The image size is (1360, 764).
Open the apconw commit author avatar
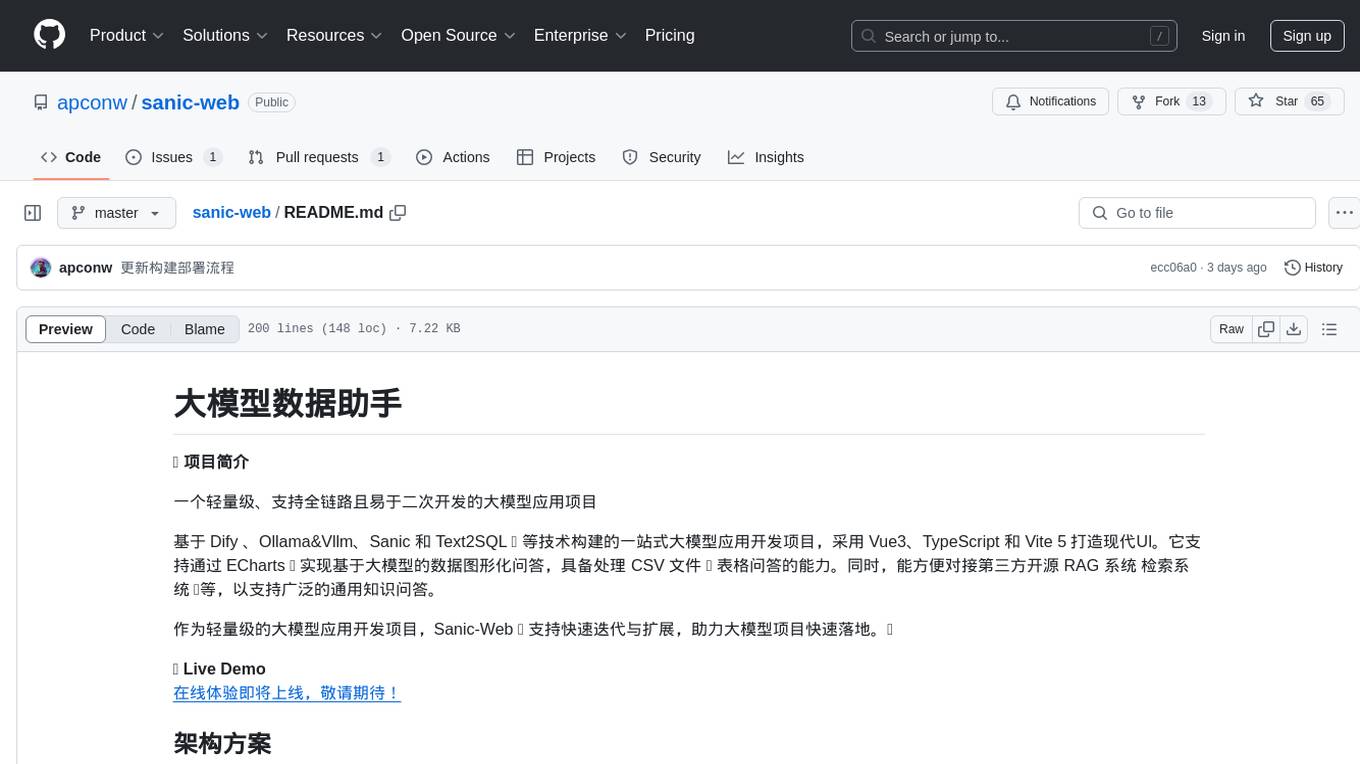41,268
